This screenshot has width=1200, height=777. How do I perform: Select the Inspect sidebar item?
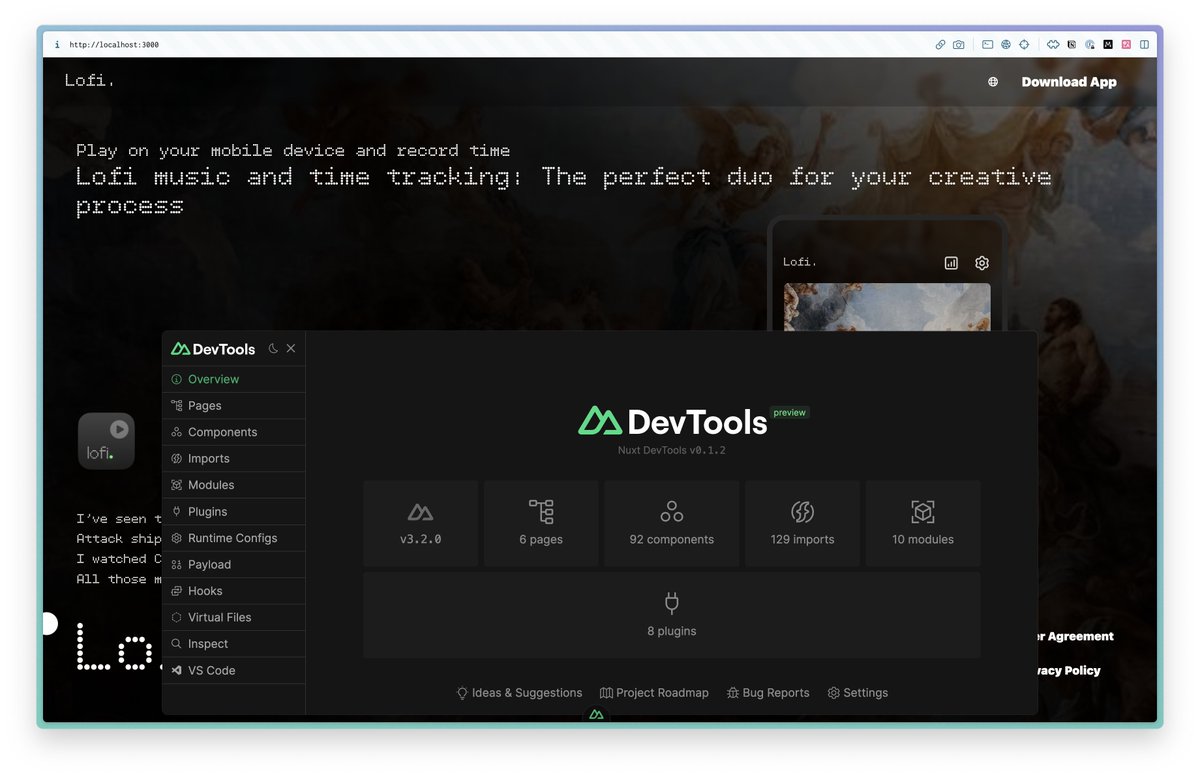coord(234,644)
